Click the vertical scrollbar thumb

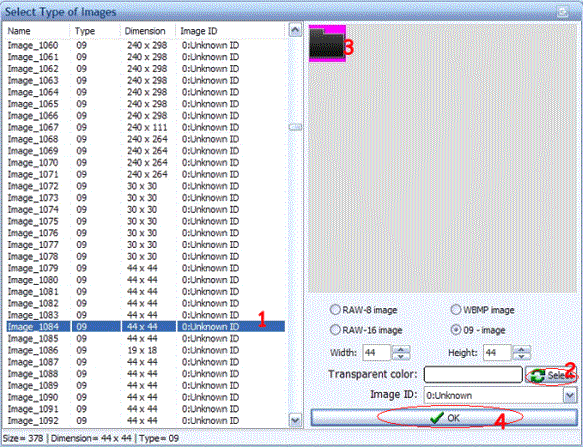[x=295, y=127]
